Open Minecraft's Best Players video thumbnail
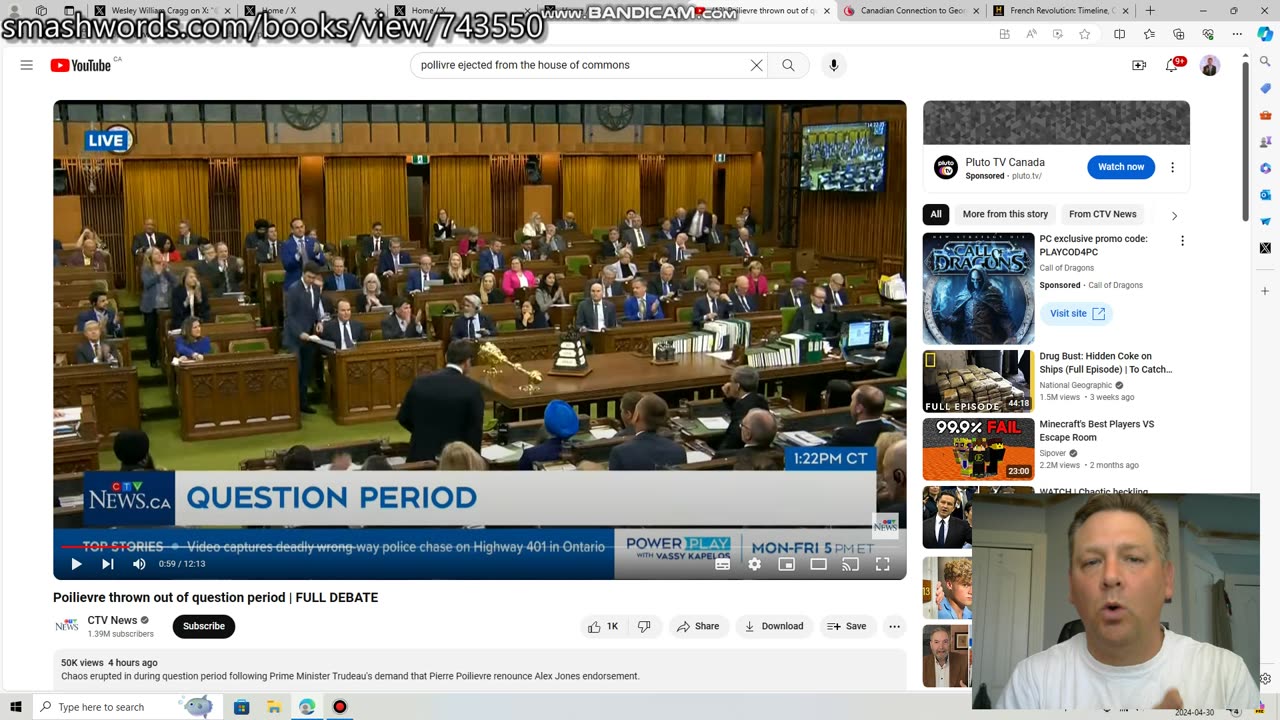 pyautogui.click(x=978, y=449)
